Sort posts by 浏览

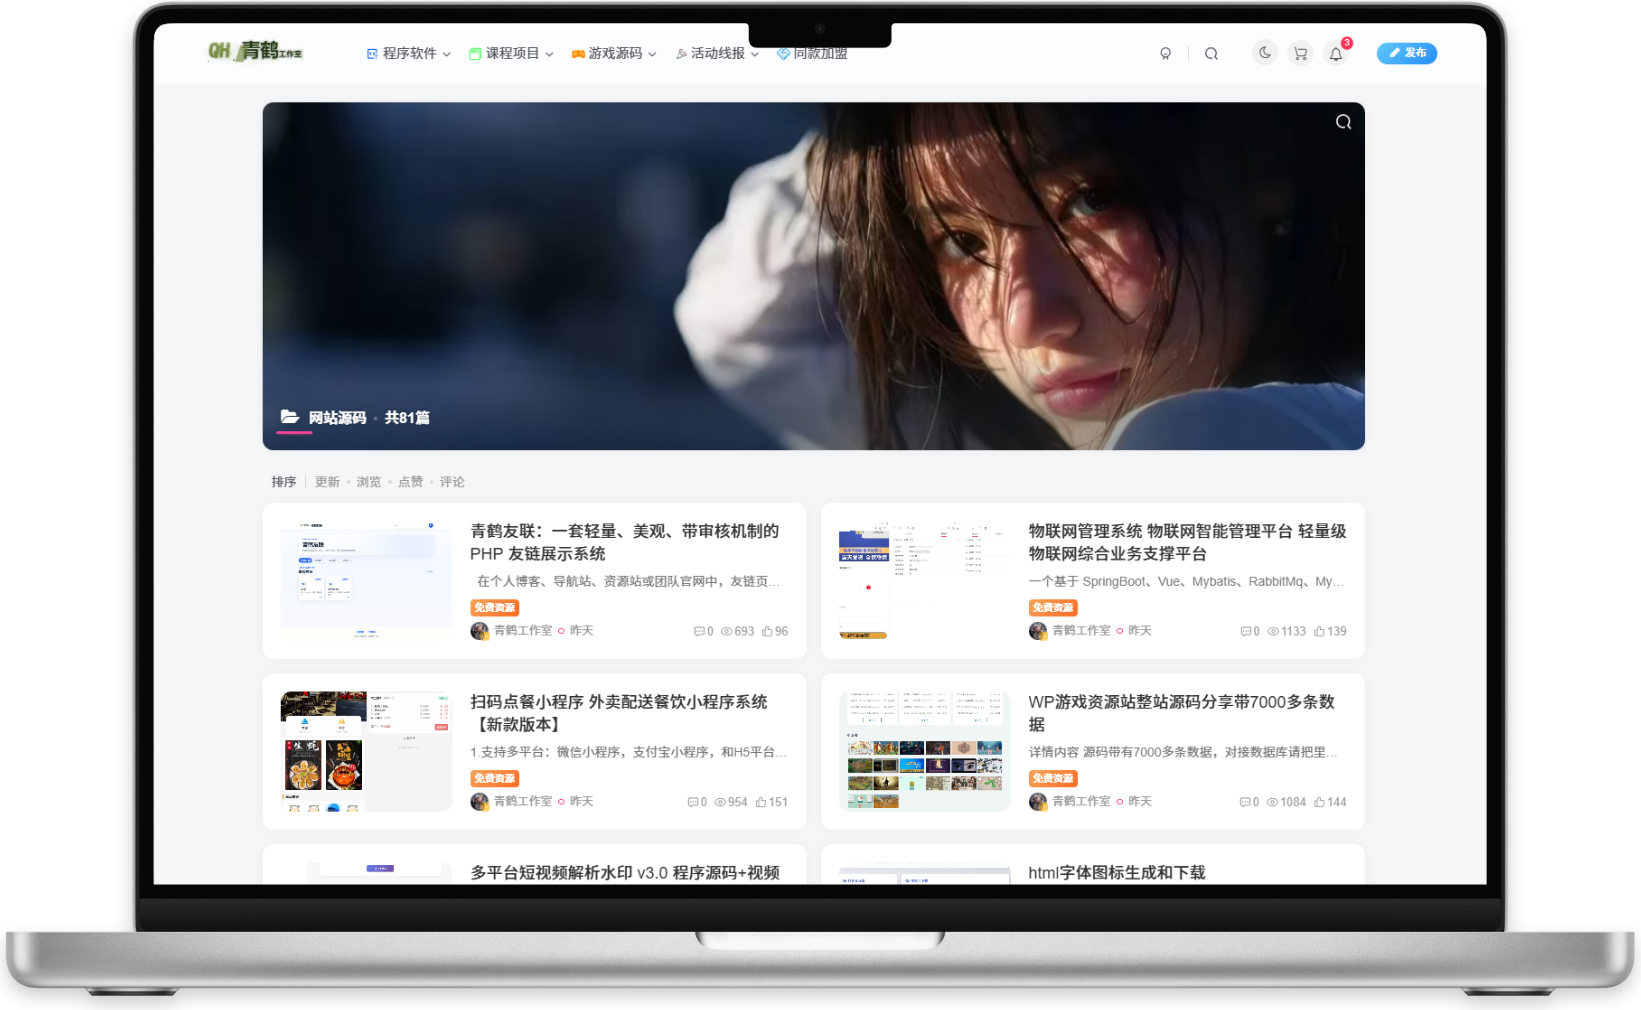coord(369,482)
